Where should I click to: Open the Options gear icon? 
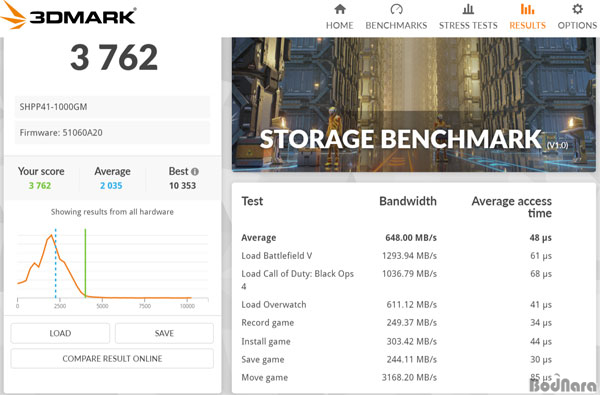[577, 9]
